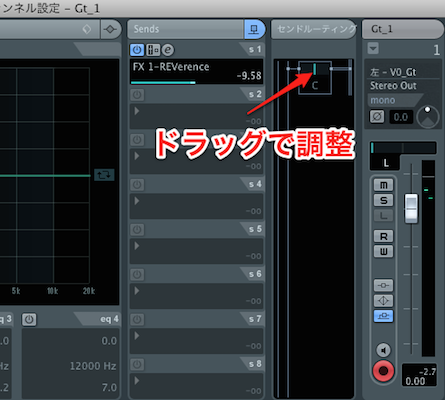Solo the Gt_1 channel with S button
The height and width of the screenshot is (400, 445).
(384, 200)
